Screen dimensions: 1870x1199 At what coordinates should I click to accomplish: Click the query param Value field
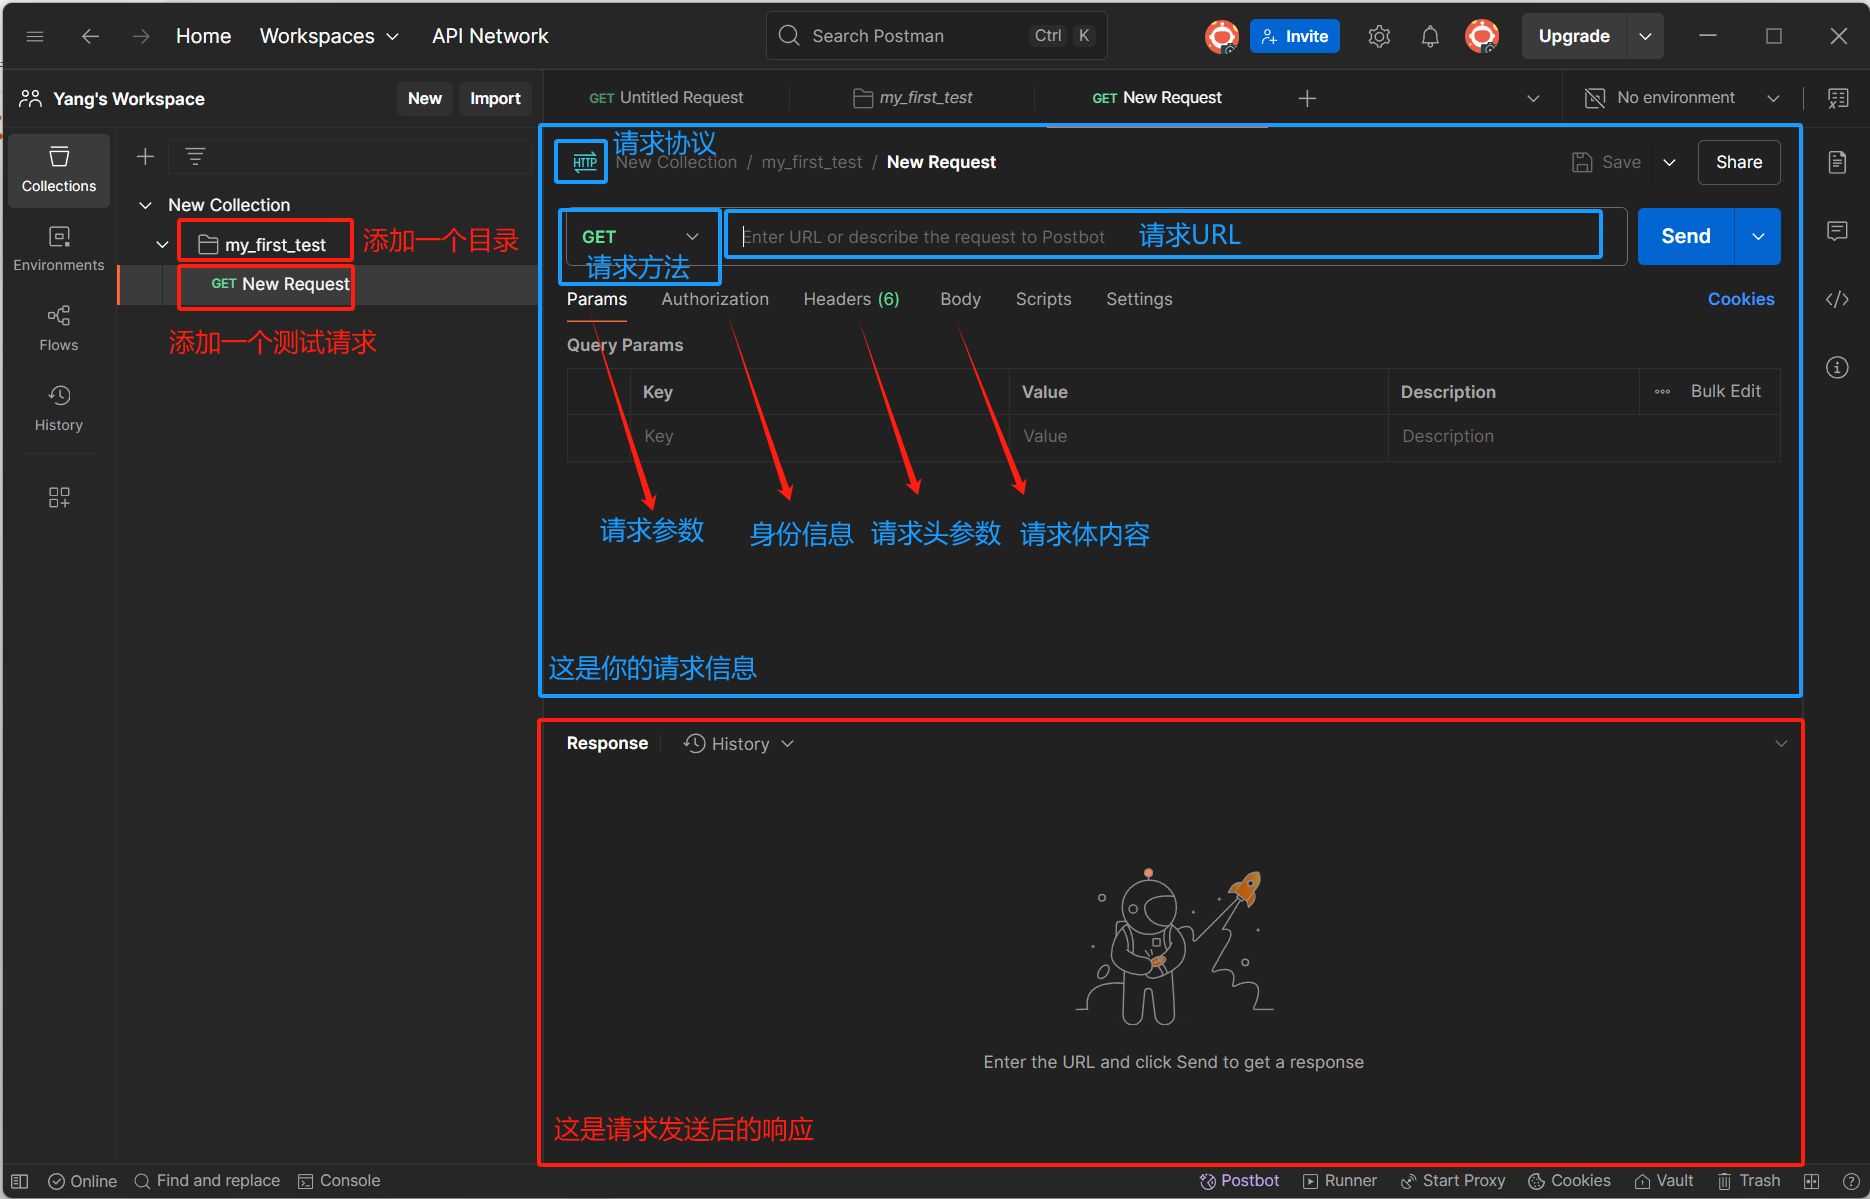point(1199,437)
